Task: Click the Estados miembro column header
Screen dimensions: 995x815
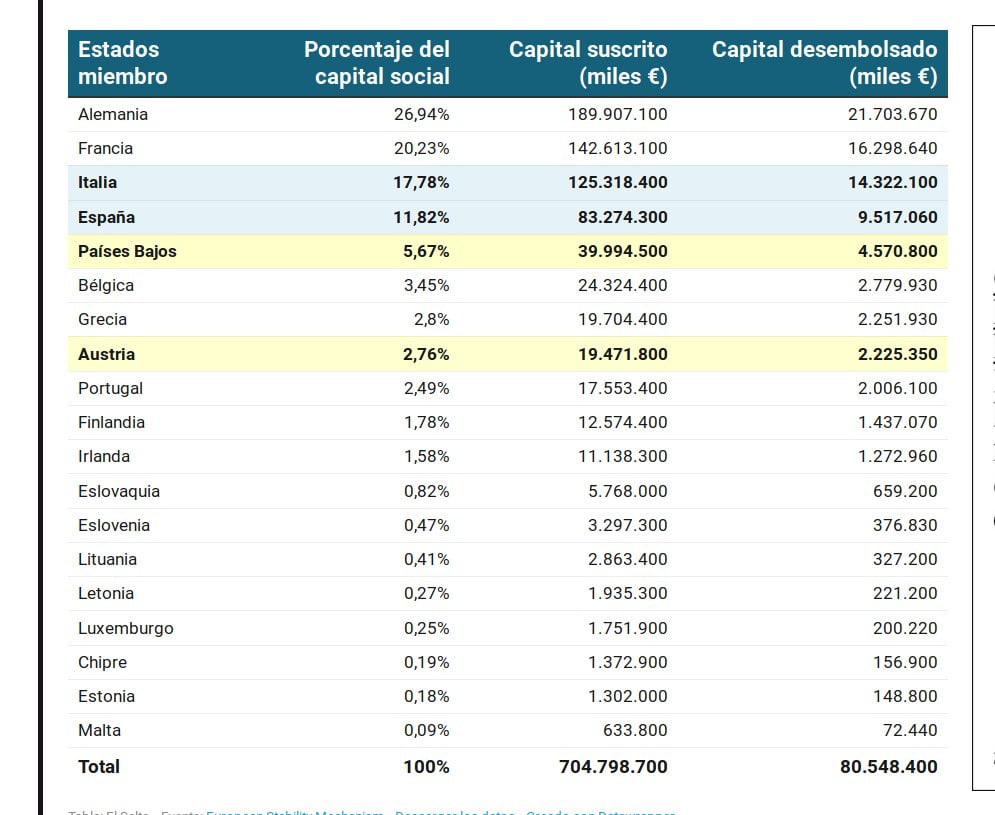Action: [x=122, y=63]
